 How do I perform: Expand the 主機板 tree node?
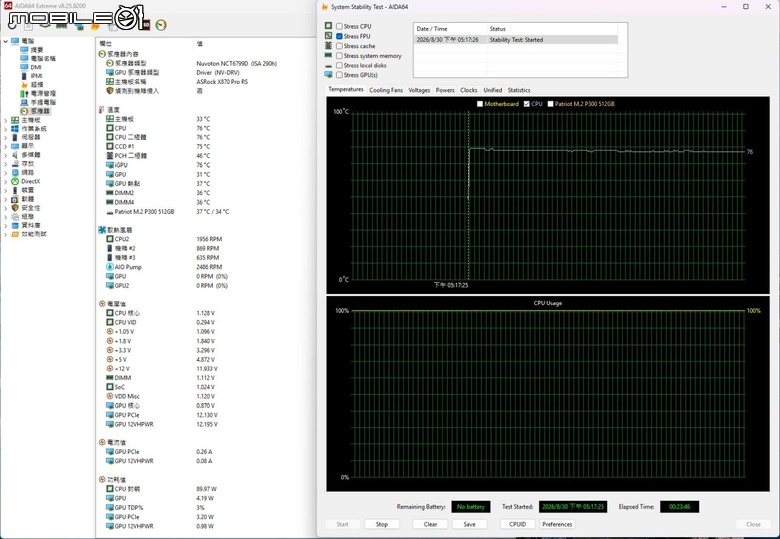point(5,120)
